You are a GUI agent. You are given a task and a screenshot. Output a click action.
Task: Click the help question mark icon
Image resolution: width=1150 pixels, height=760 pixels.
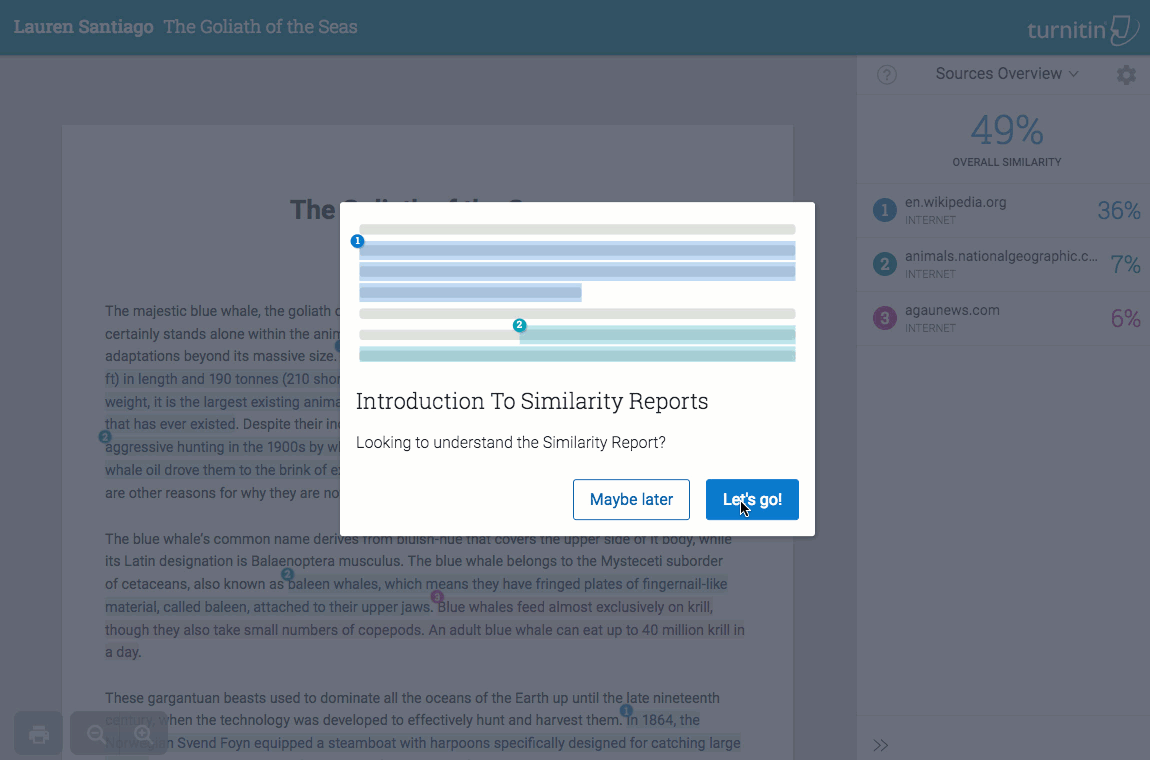click(887, 74)
